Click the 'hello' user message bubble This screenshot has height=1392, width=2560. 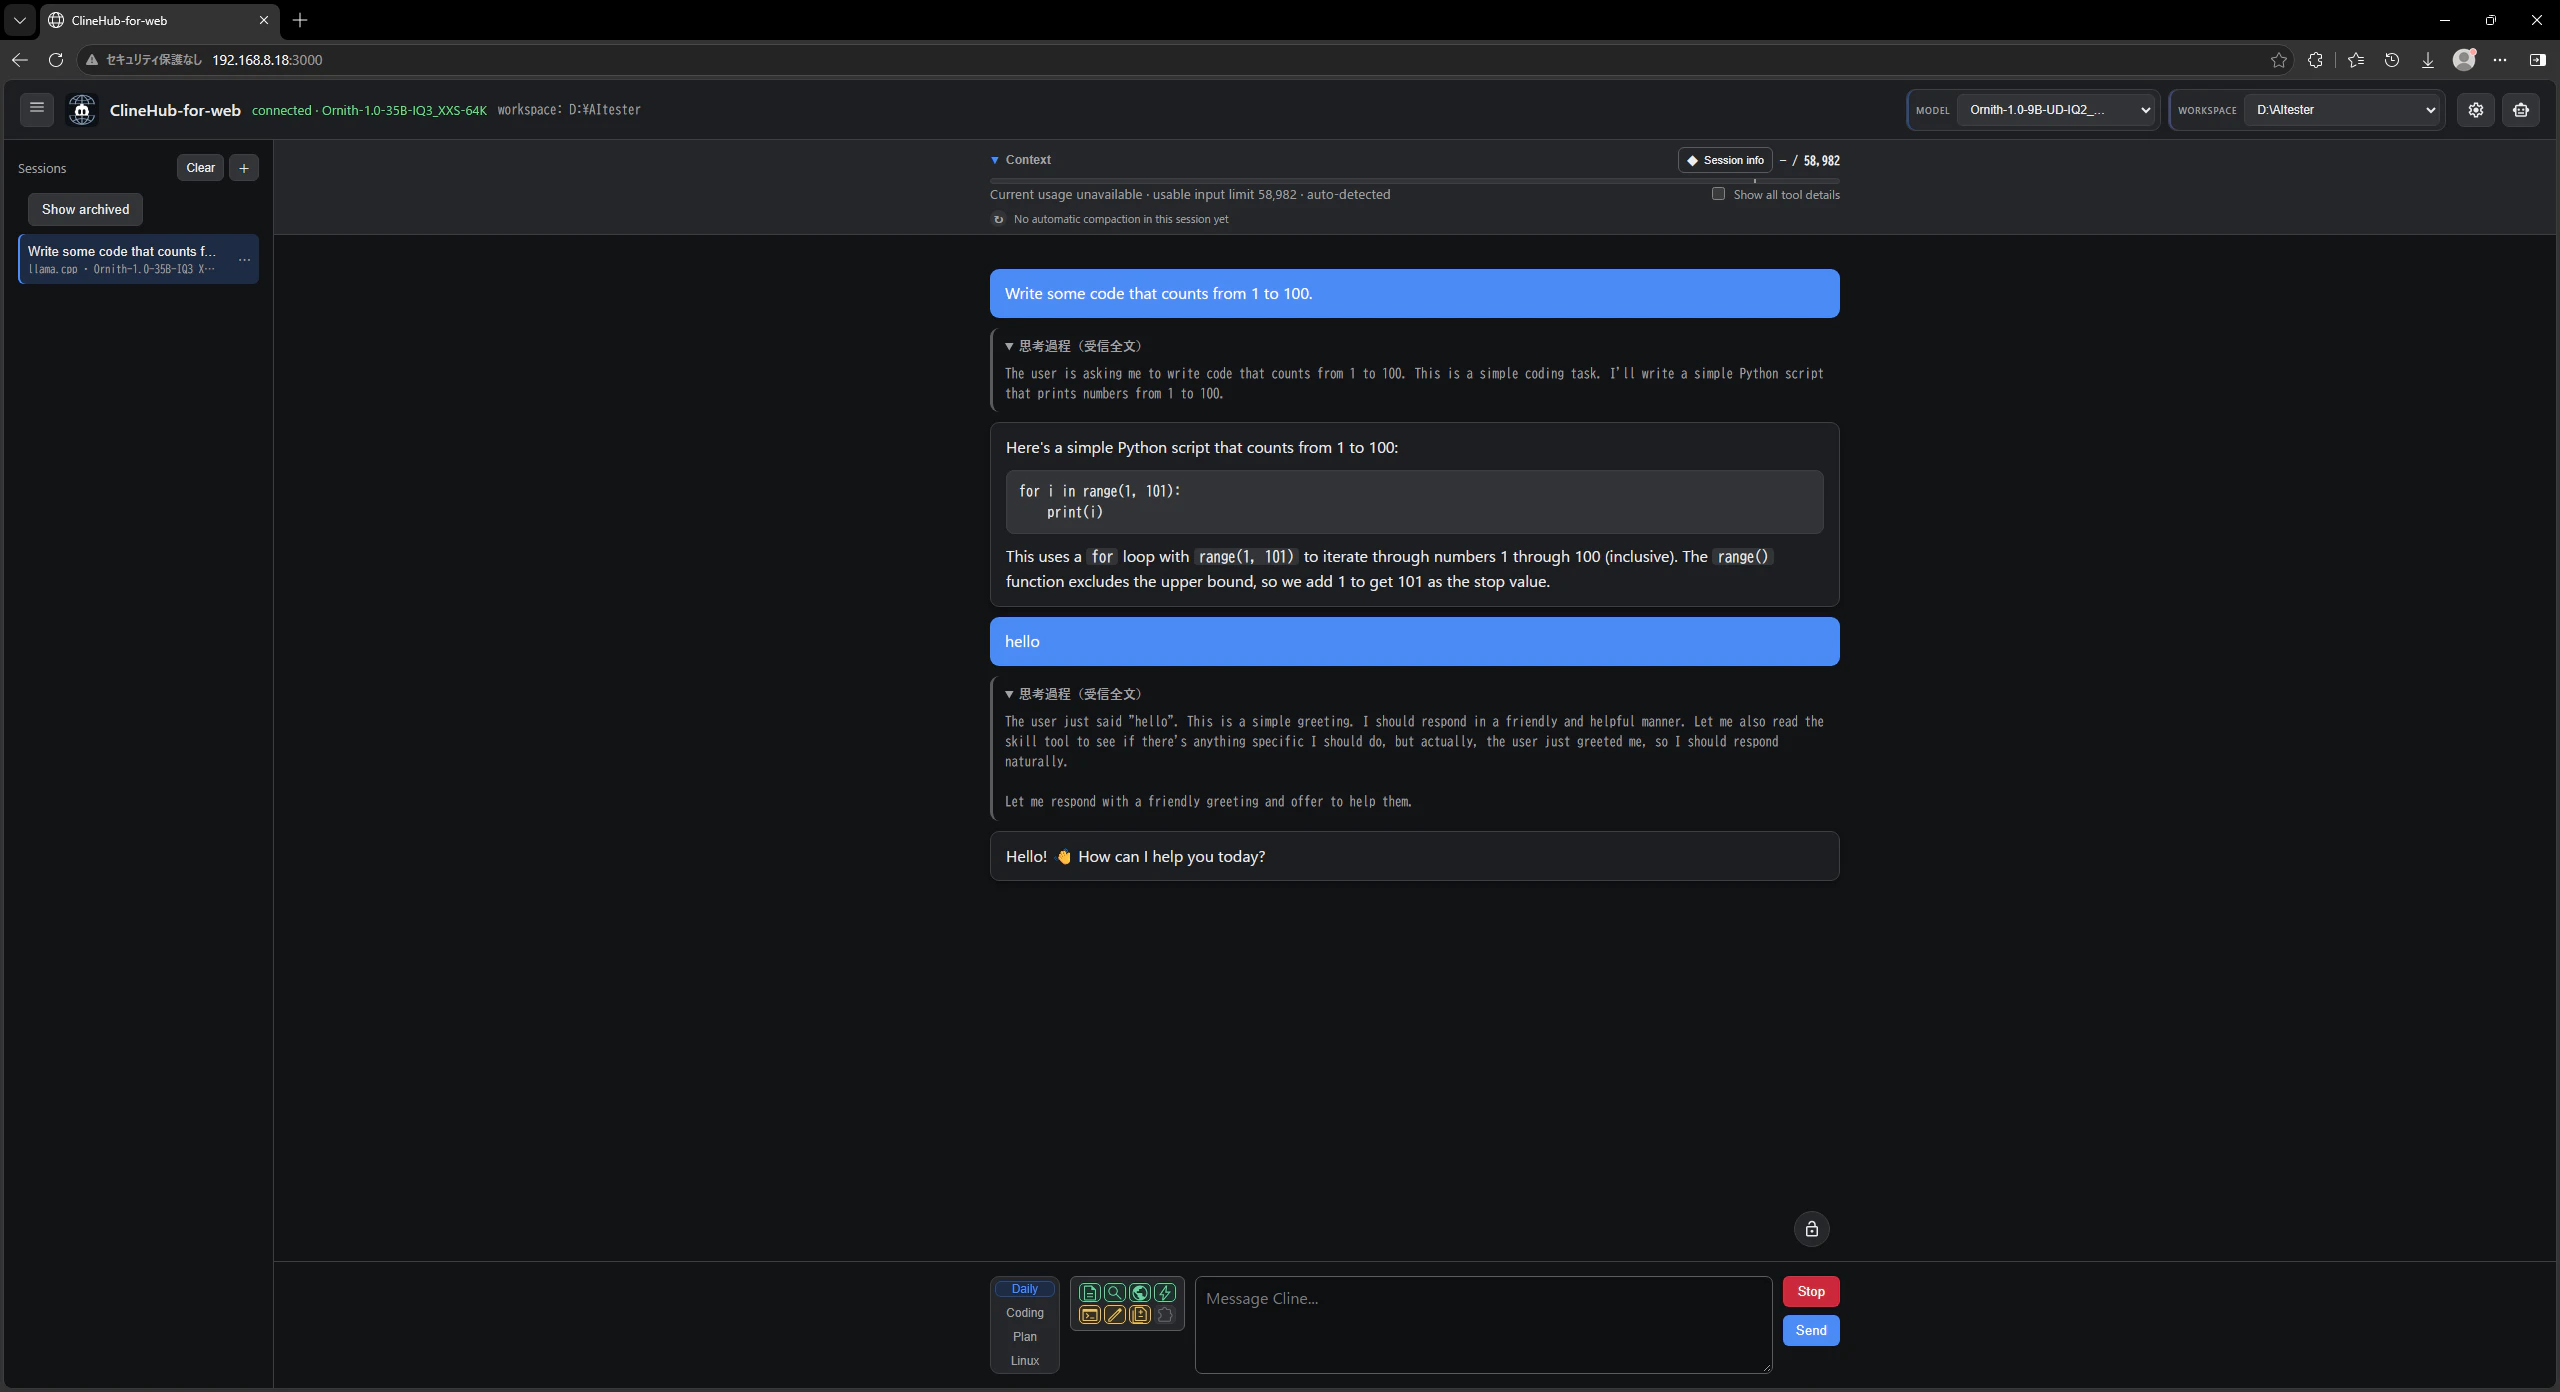coord(1414,642)
